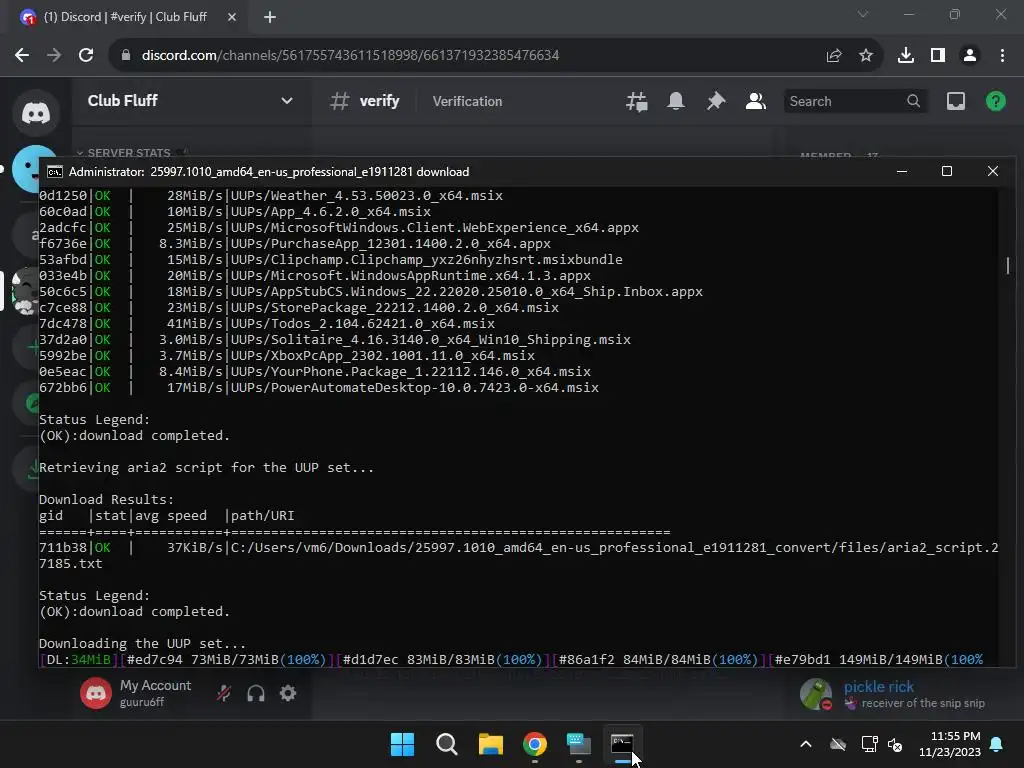Open Chrome tab search chevron
Image resolution: width=1024 pixels, height=768 pixels.
click(863, 14)
